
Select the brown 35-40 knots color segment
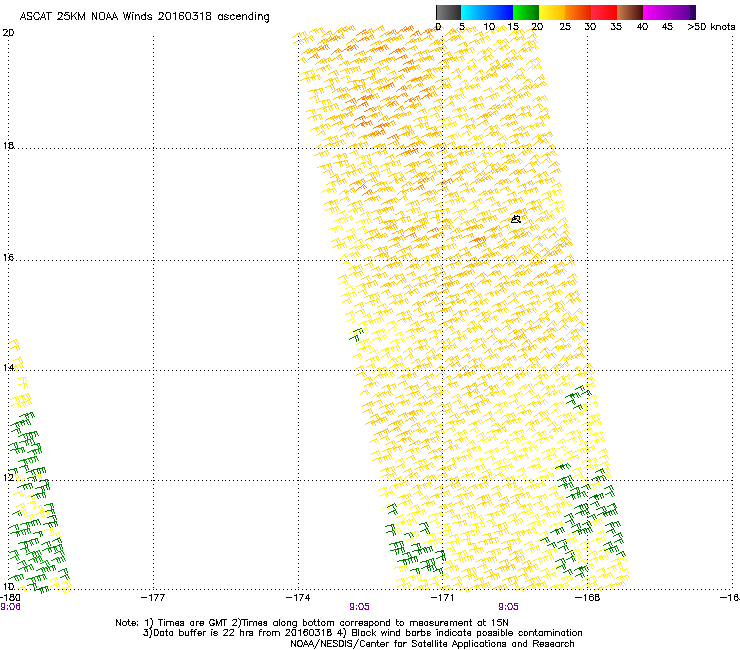pyautogui.click(x=630, y=12)
